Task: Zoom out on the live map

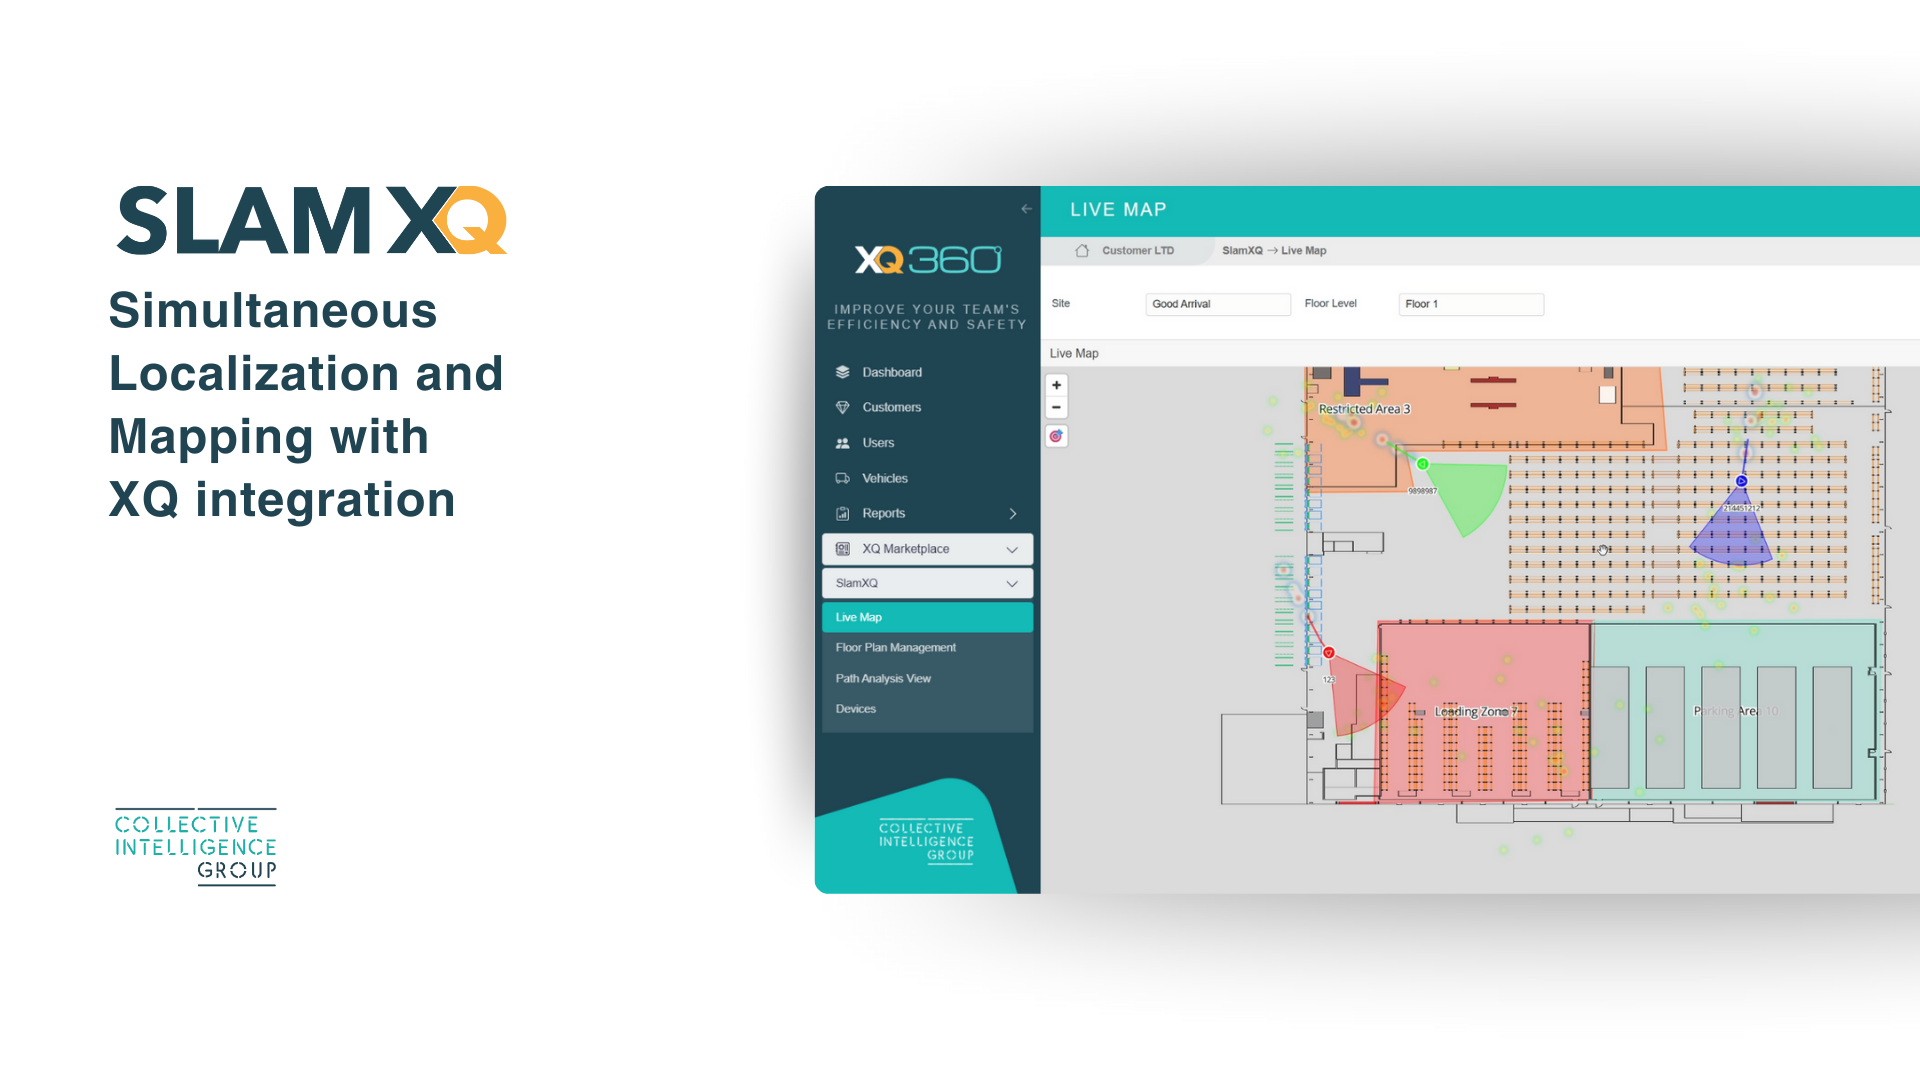Action: pyautogui.click(x=1056, y=408)
